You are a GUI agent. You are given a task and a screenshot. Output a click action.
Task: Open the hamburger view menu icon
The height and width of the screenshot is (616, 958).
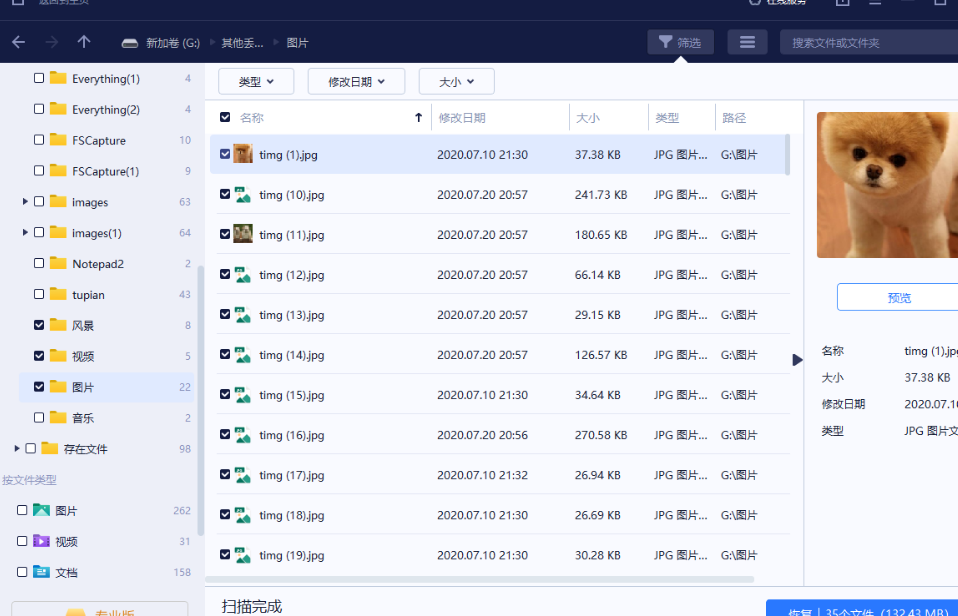[x=747, y=42]
